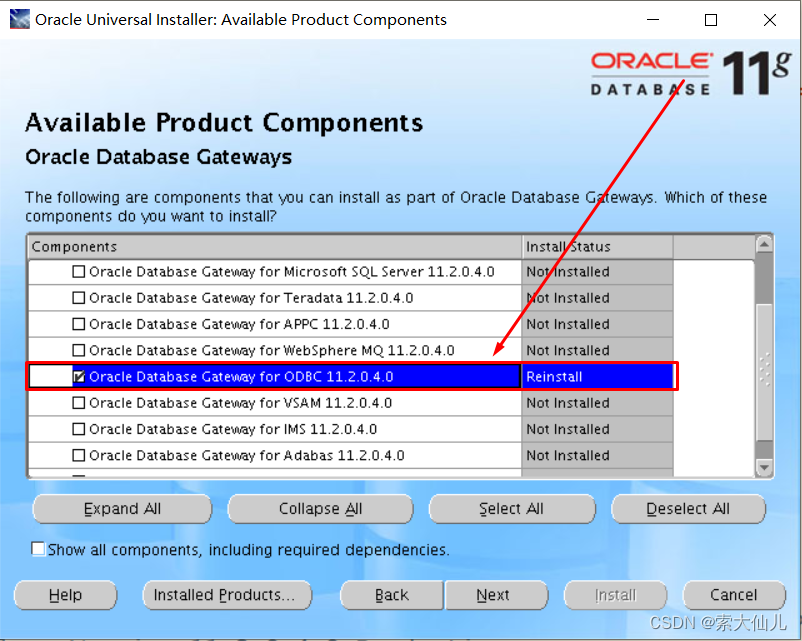Check Gateway for VSAM checkbox
This screenshot has width=802, height=641.
[x=78, y=403]
